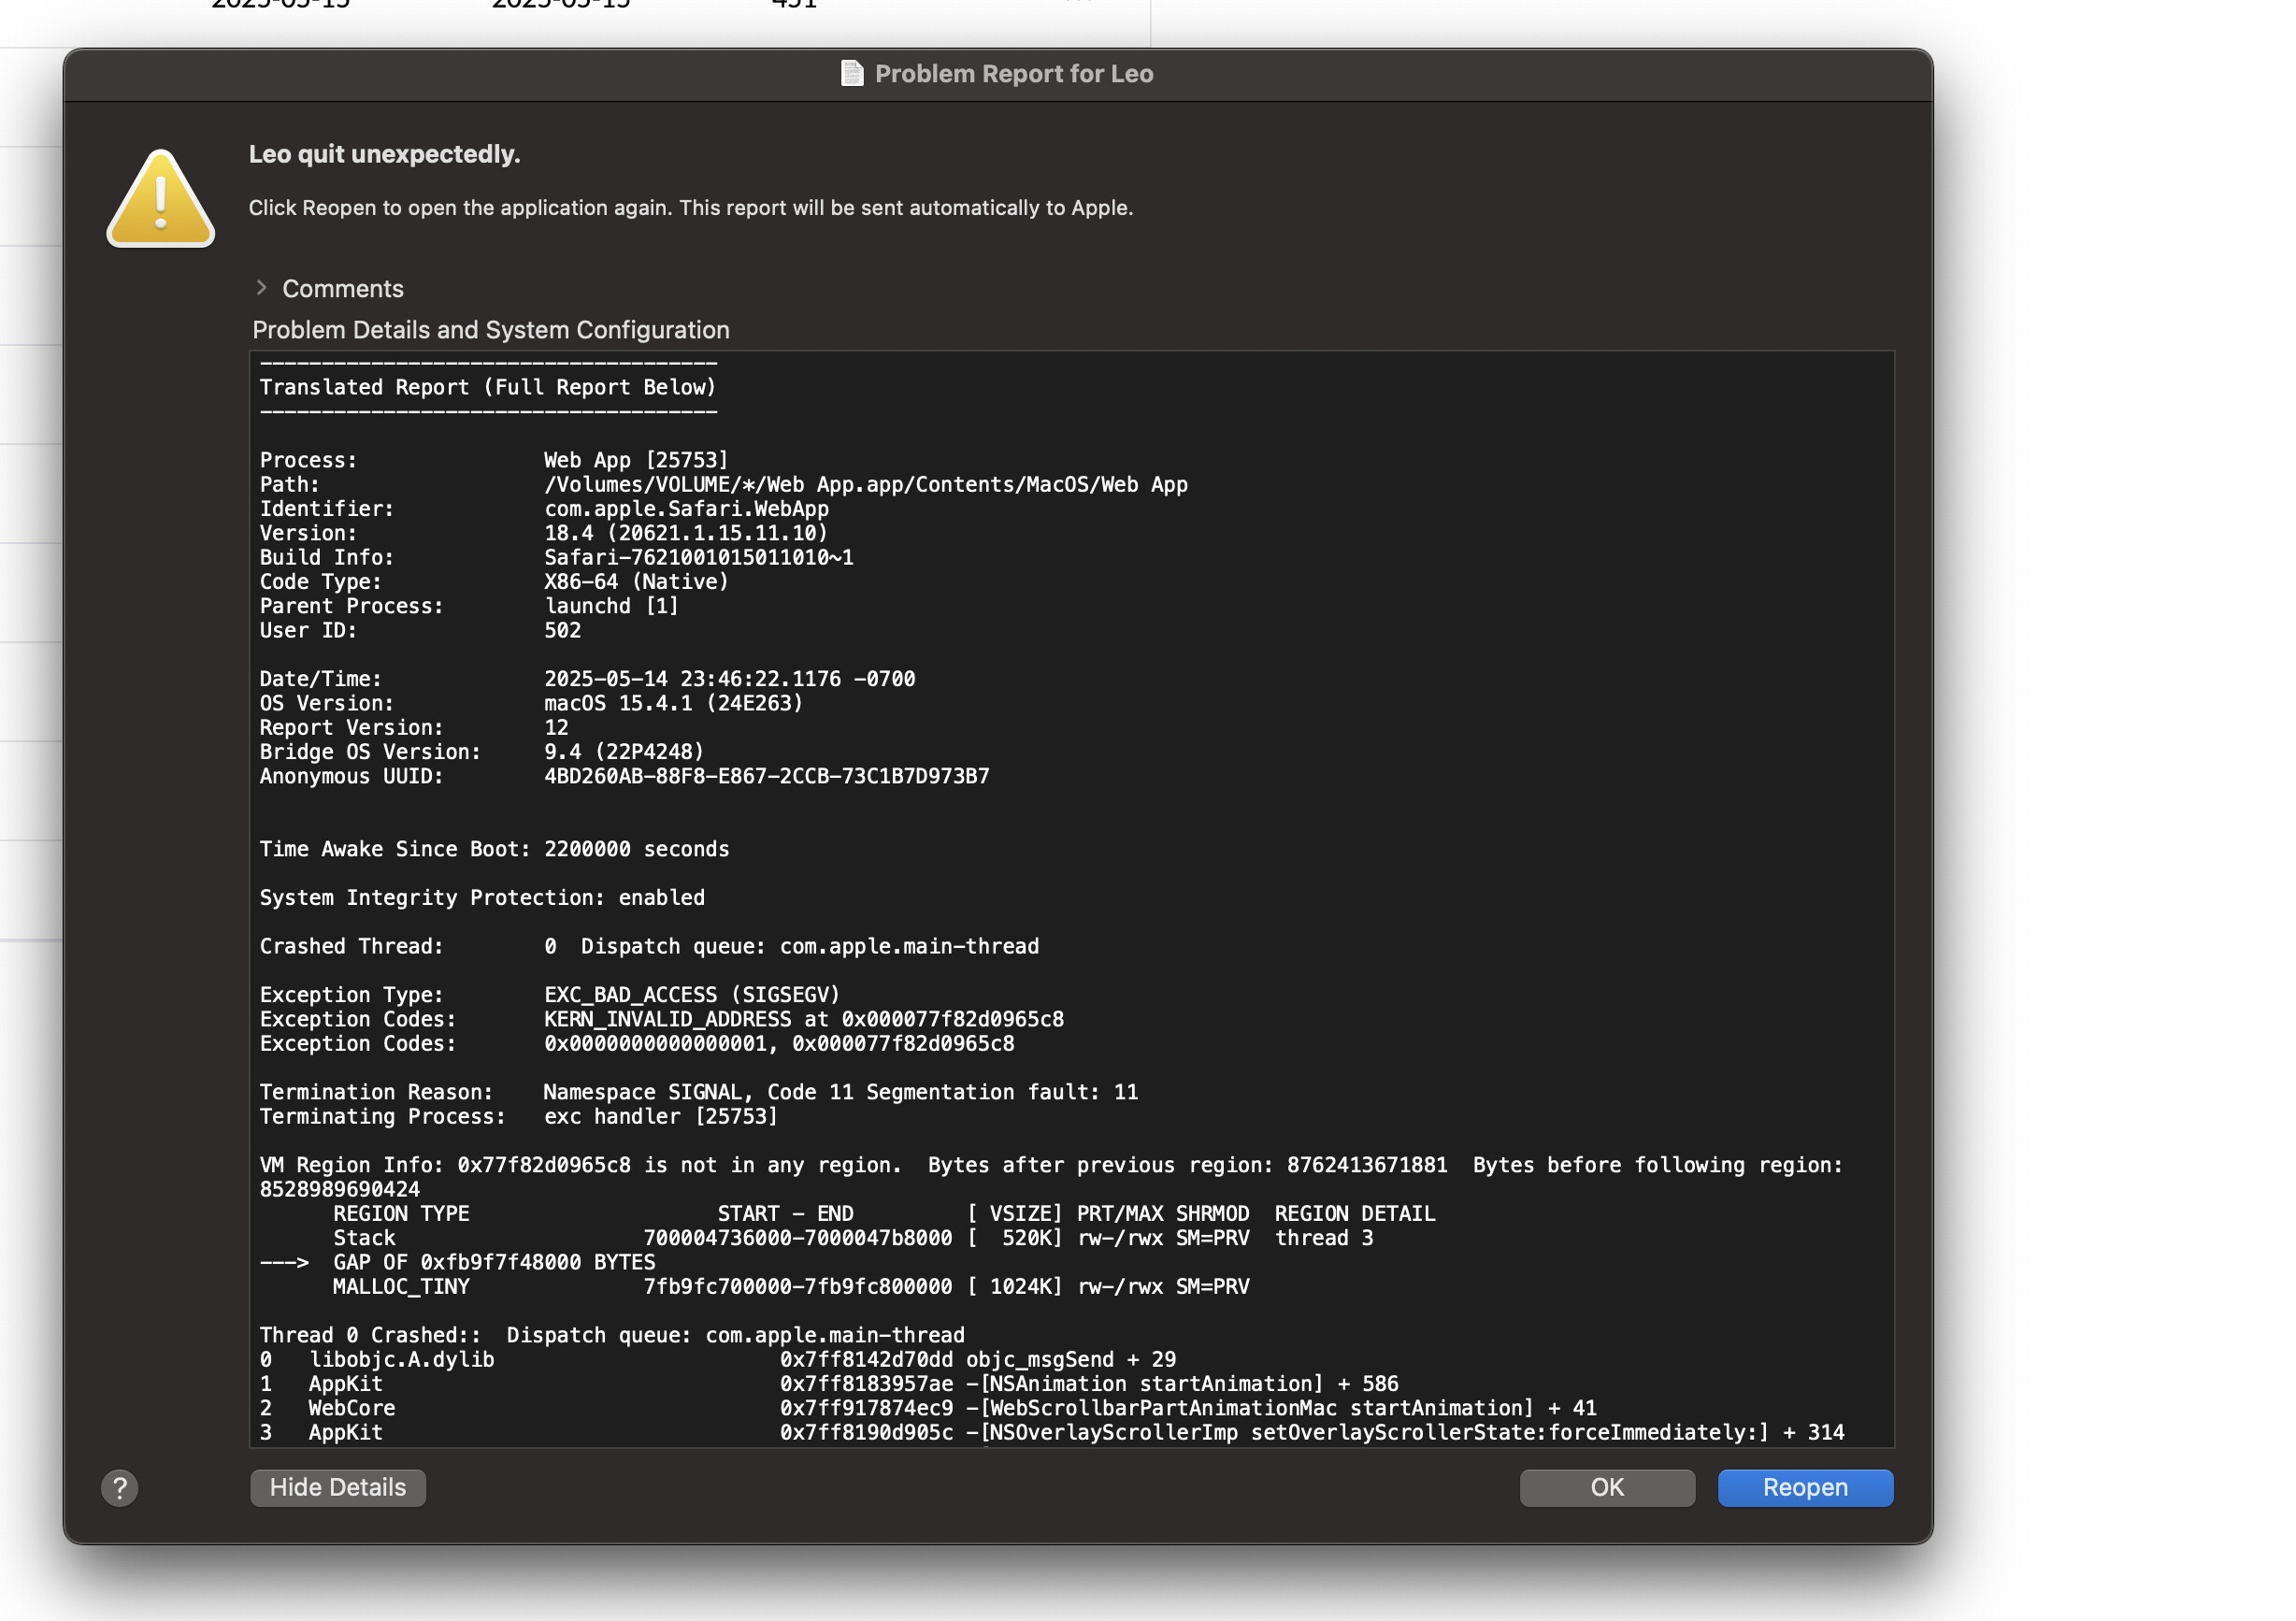Click 'Time Awake Since Boot: 2200000 seconds' line
Image resolution: width=2296 pixels, height=1621 pixels.
[494, 849]
